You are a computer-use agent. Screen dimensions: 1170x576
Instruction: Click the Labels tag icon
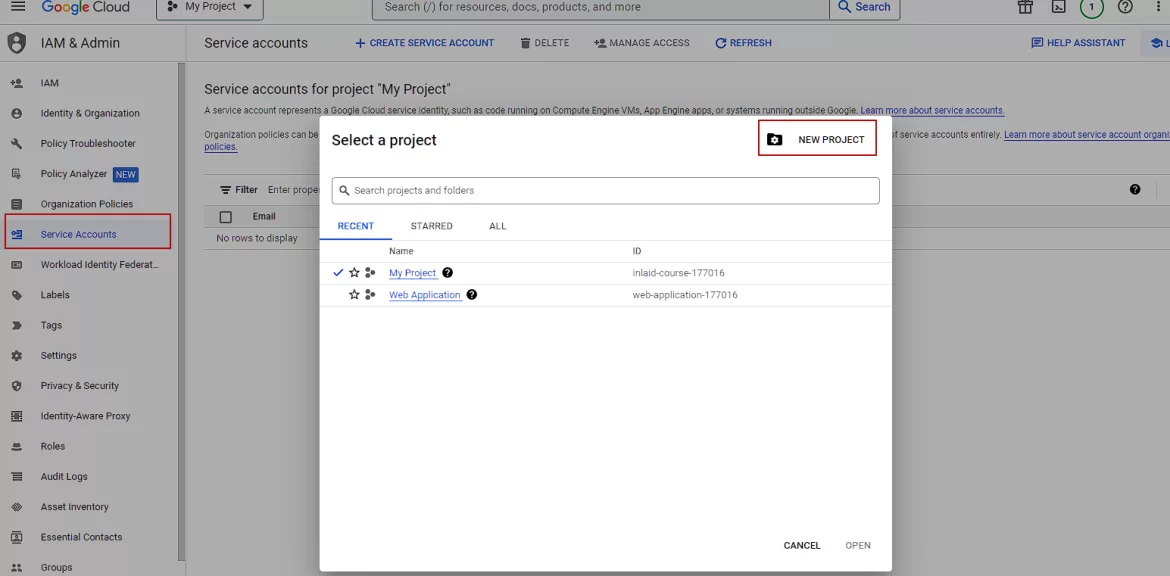pos(16,295)
